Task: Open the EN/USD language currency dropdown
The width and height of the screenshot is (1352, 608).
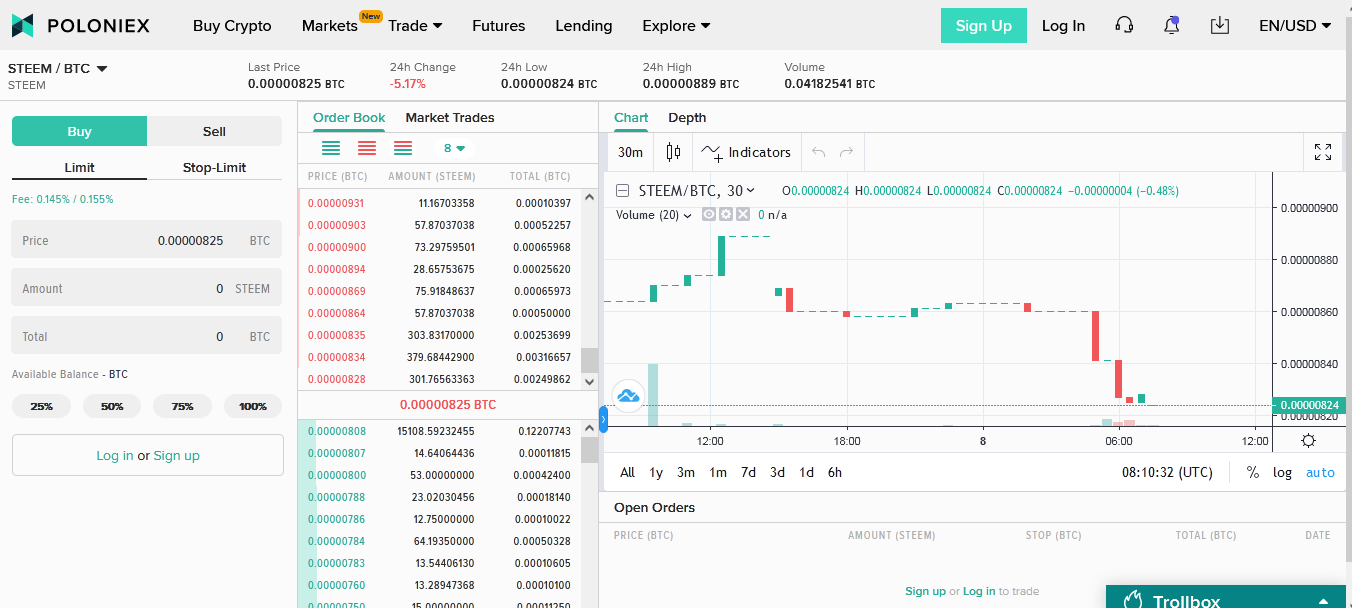Action: point(1295,26)
